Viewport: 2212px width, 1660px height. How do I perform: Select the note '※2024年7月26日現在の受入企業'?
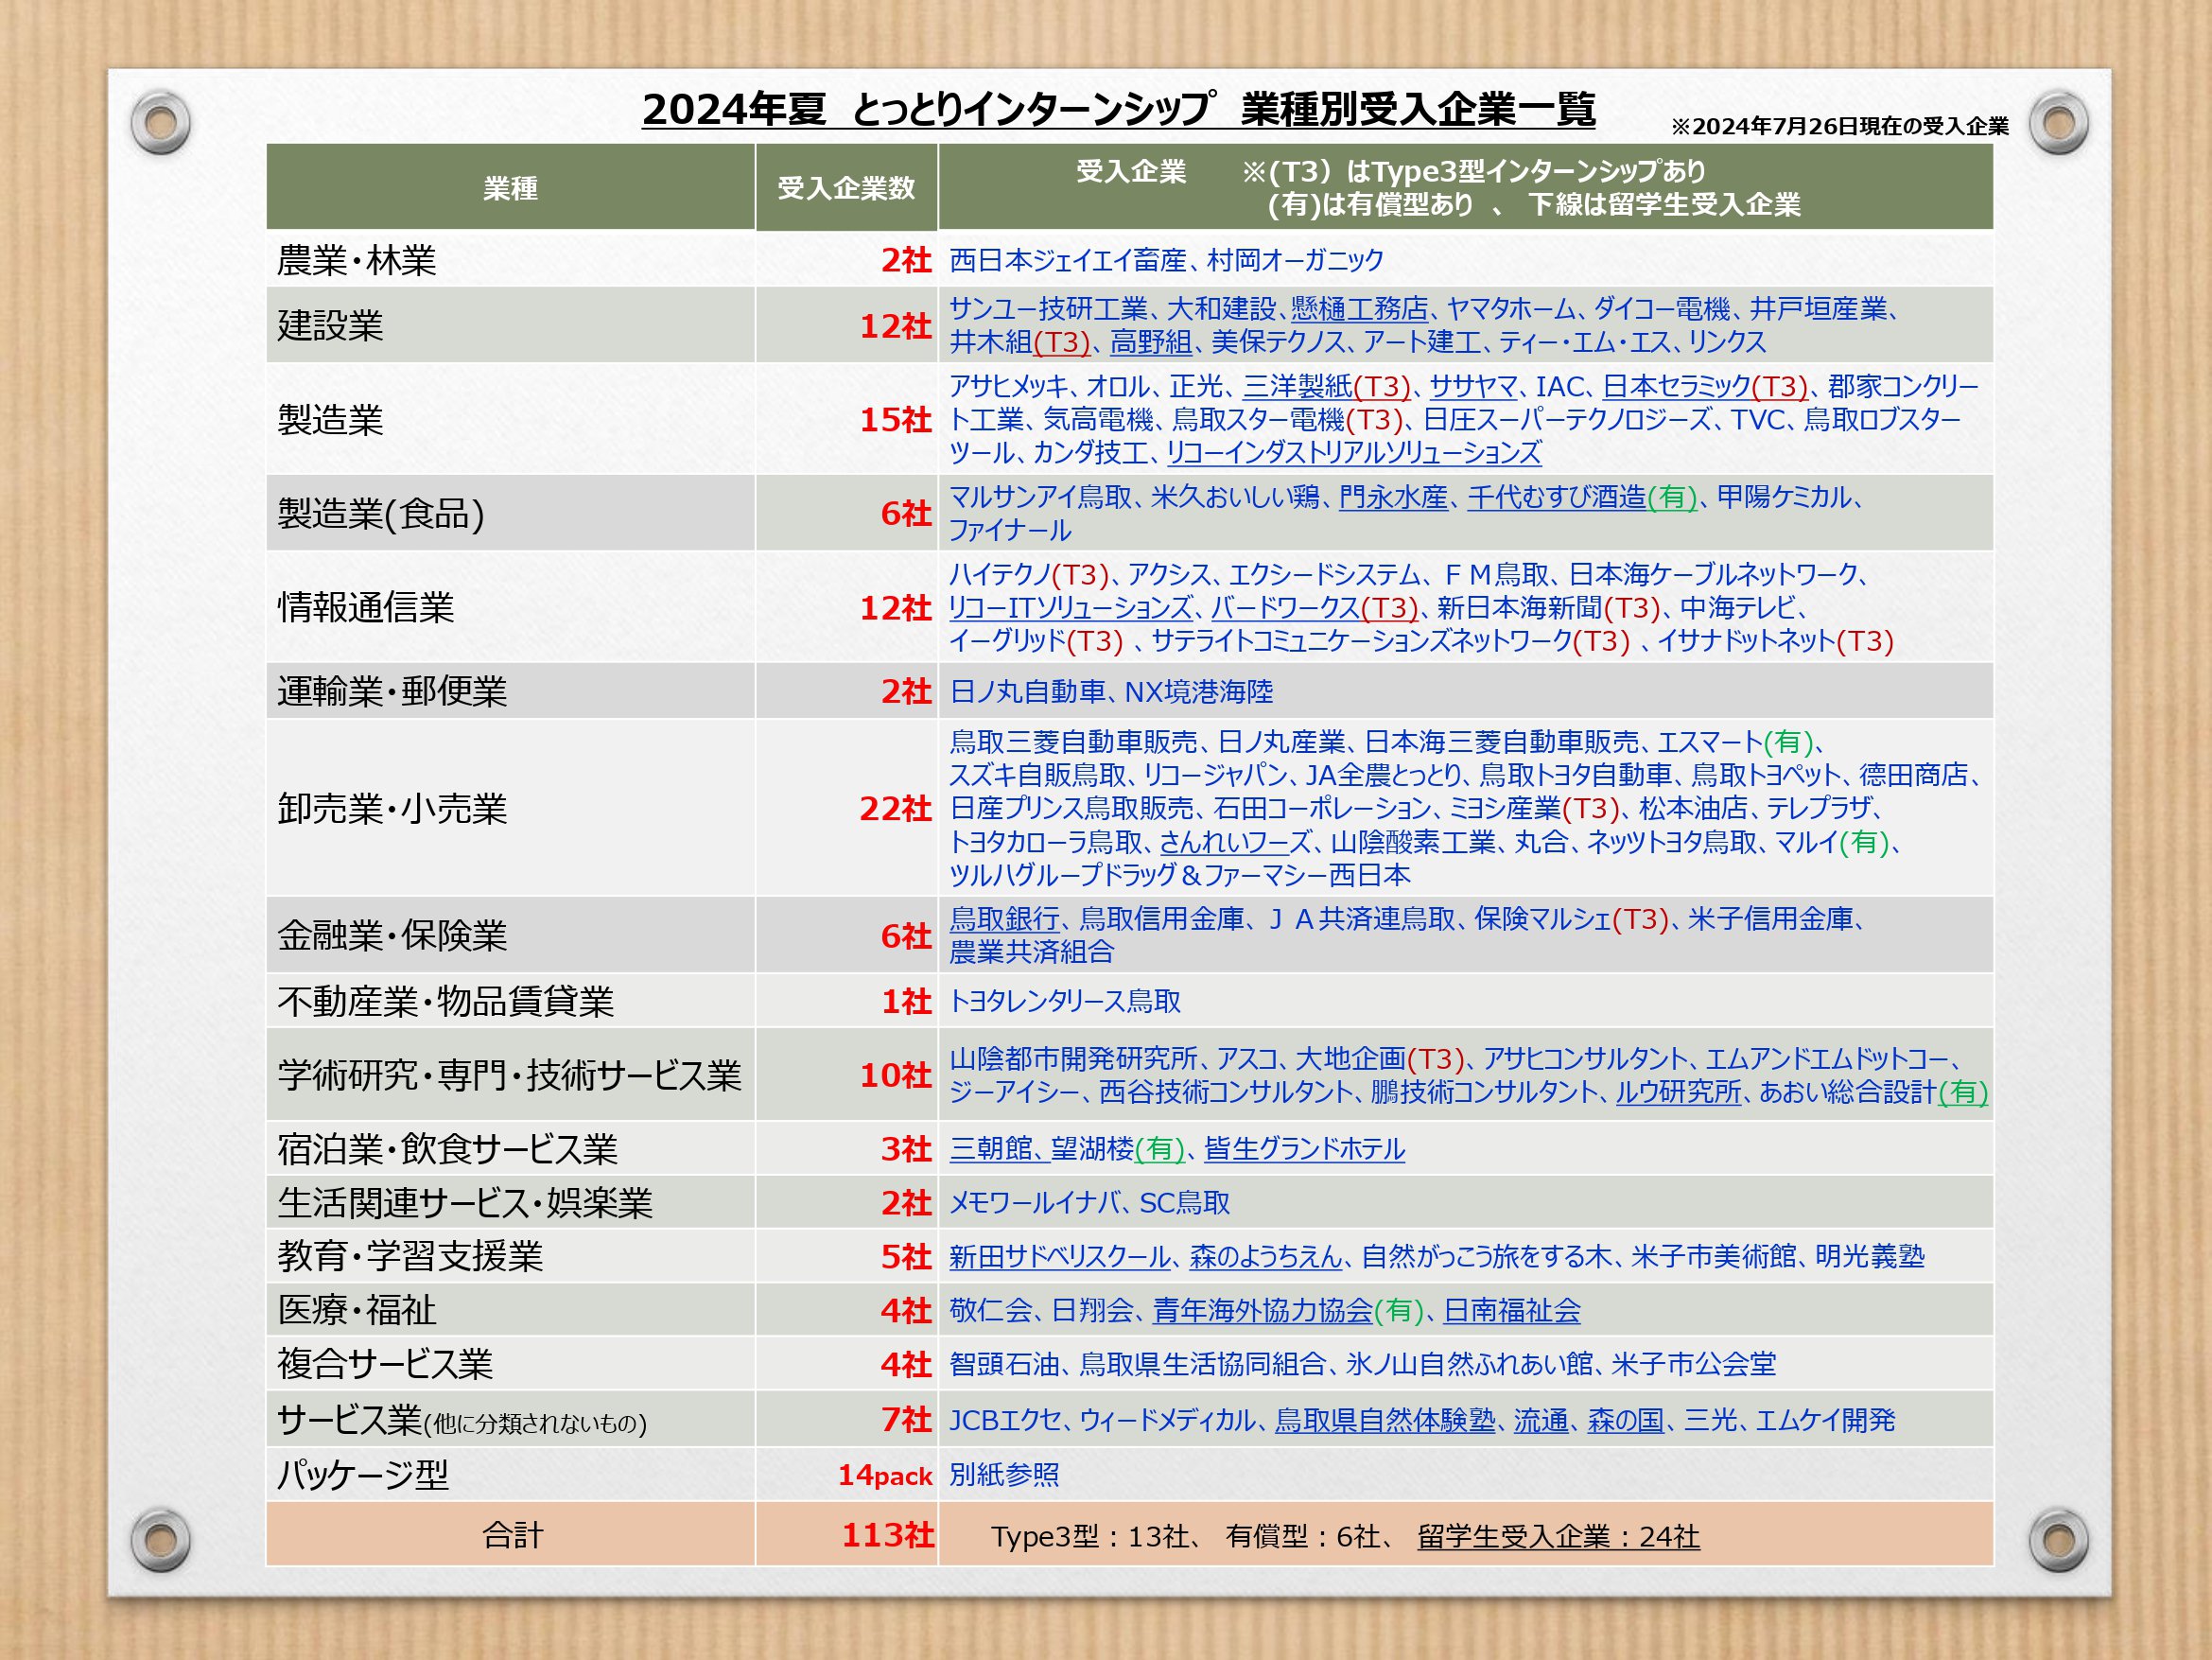point(1839,126)
